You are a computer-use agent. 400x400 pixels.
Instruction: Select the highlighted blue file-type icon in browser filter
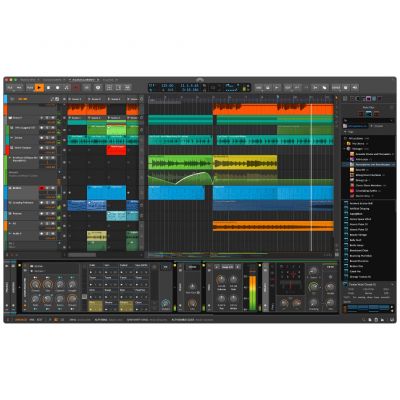point(368,114)
